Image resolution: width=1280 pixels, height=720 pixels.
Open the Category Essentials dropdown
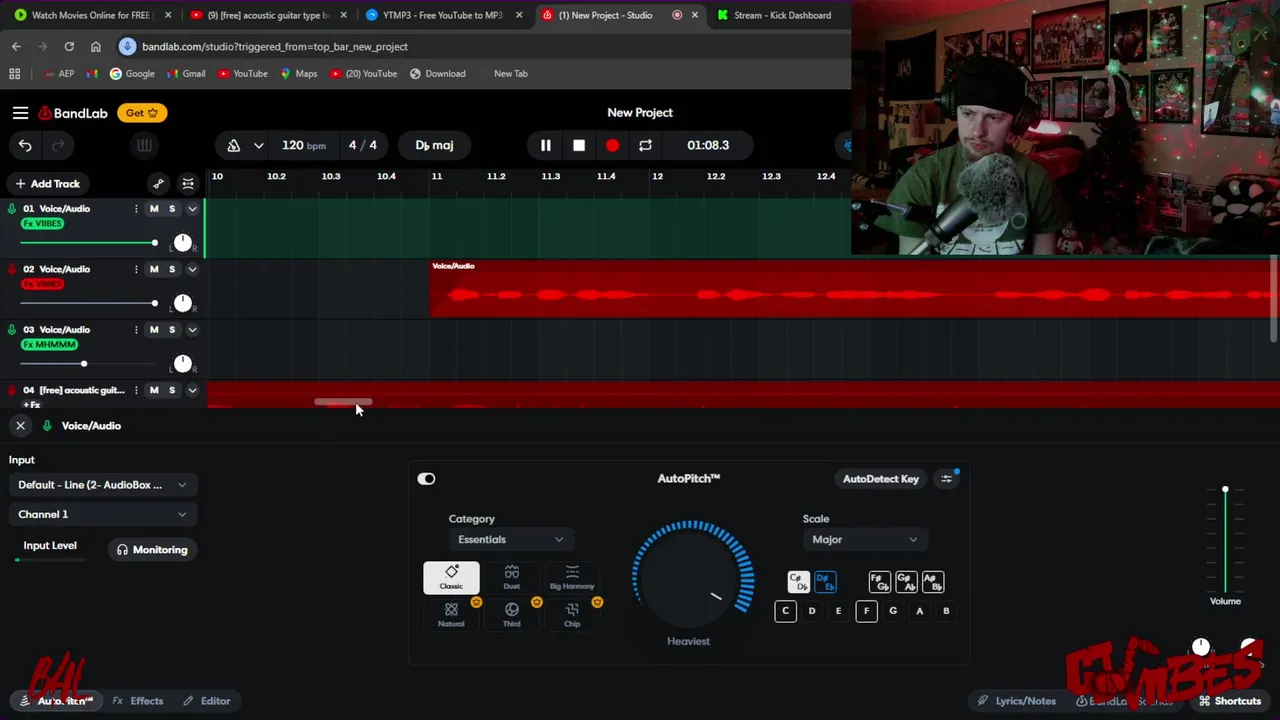click(x=510, y=540)
